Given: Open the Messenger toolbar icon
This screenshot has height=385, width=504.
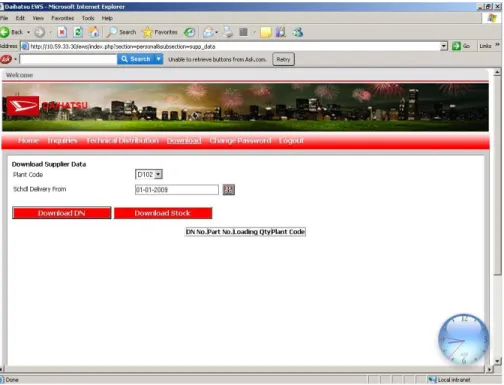Looking at the screenshot, I should pos(298,32).
